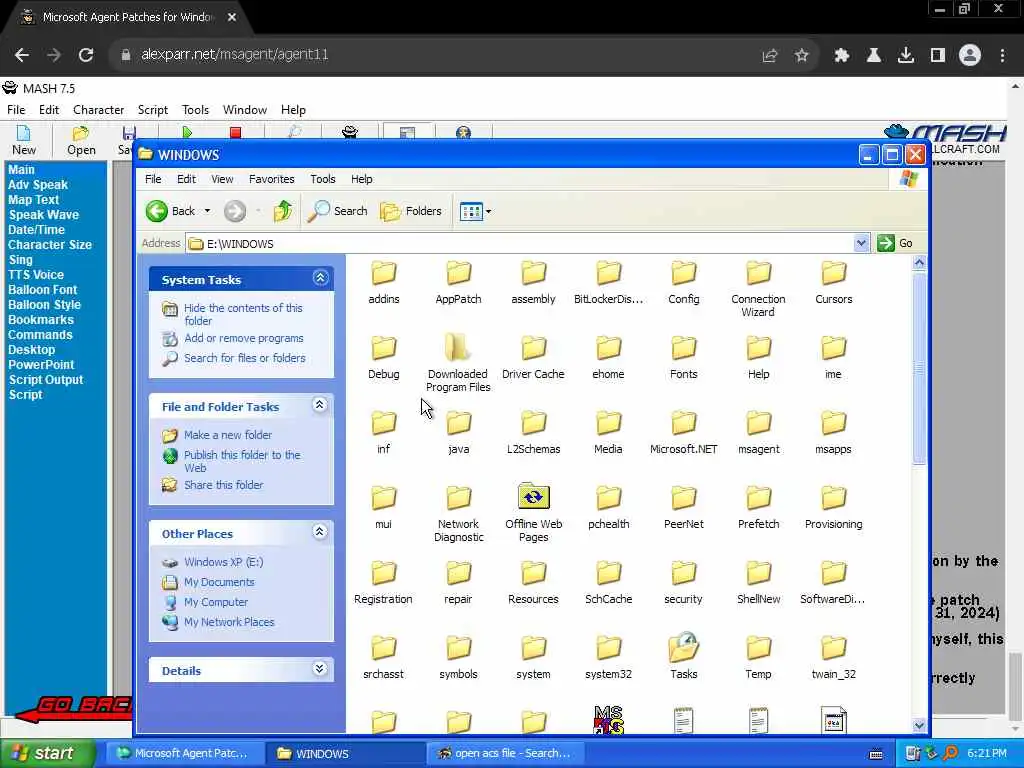Screen dimensions: 1024x768
Task: Click the MASH Open icon
Action: [81, 140]
